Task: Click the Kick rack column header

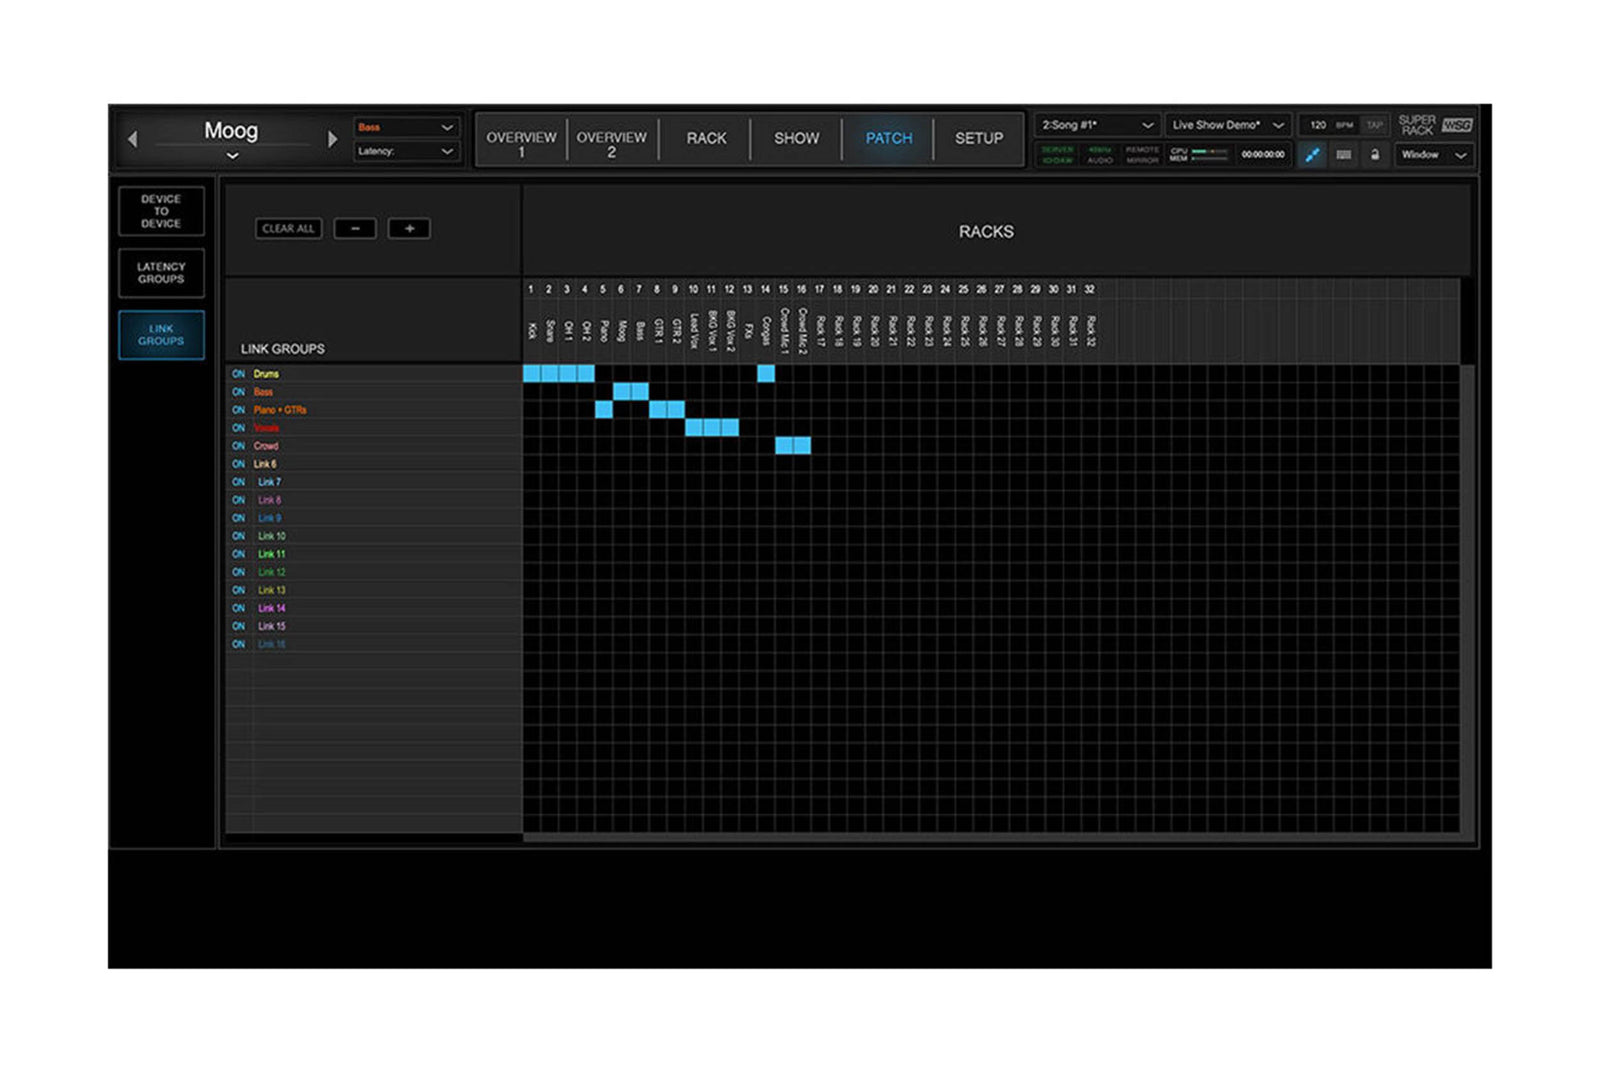Action: click(532, 330)
